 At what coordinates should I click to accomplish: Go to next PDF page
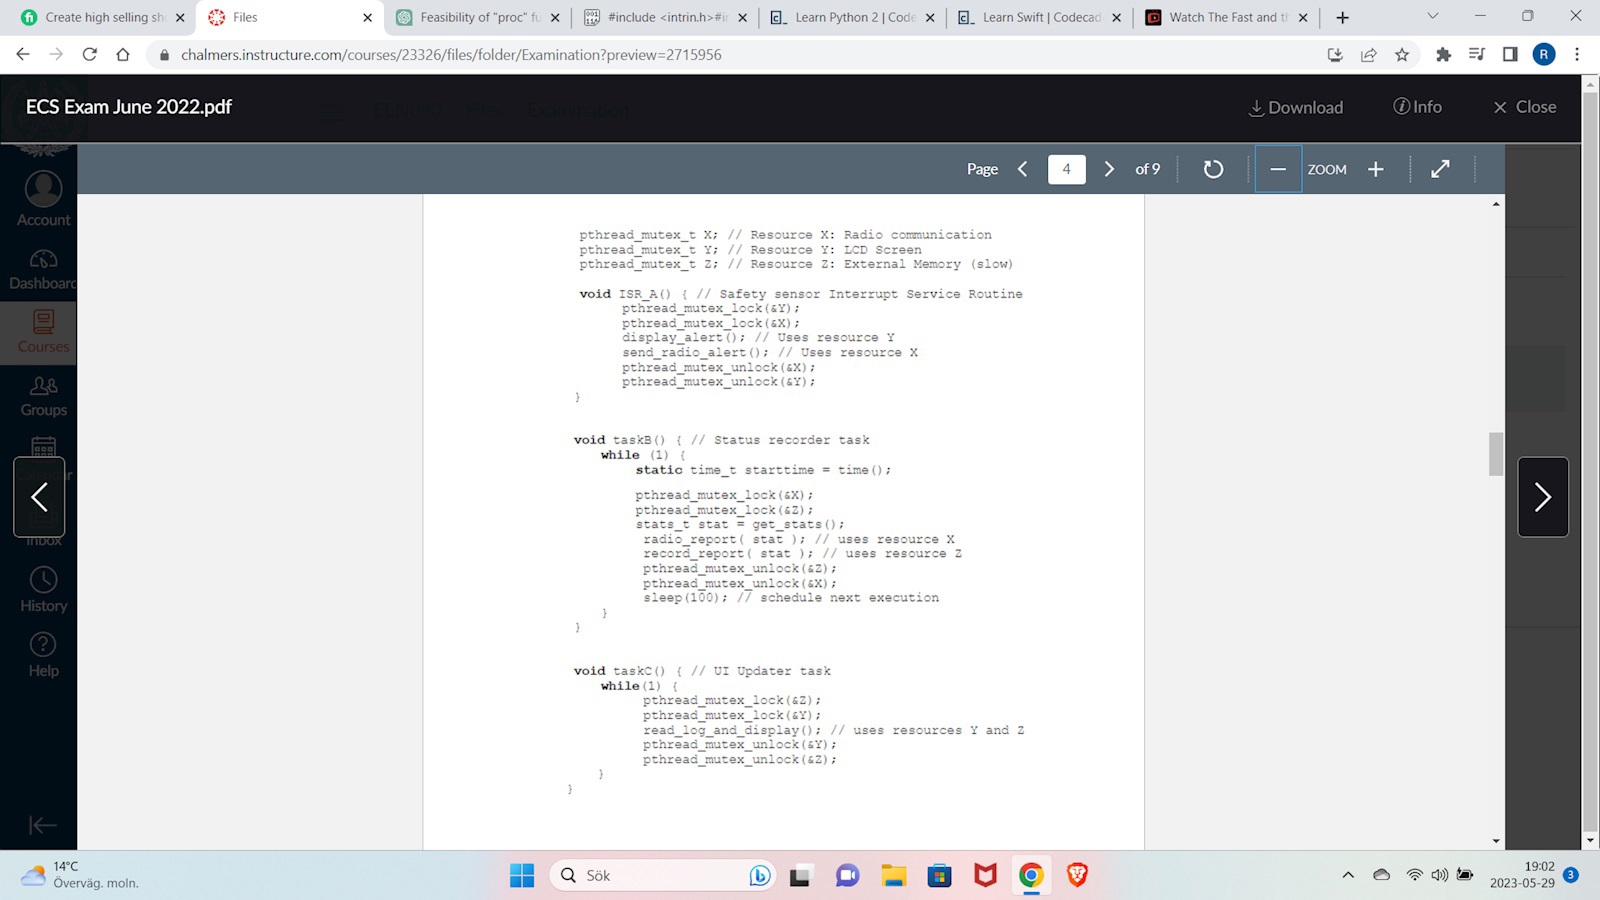(1109, 169)
